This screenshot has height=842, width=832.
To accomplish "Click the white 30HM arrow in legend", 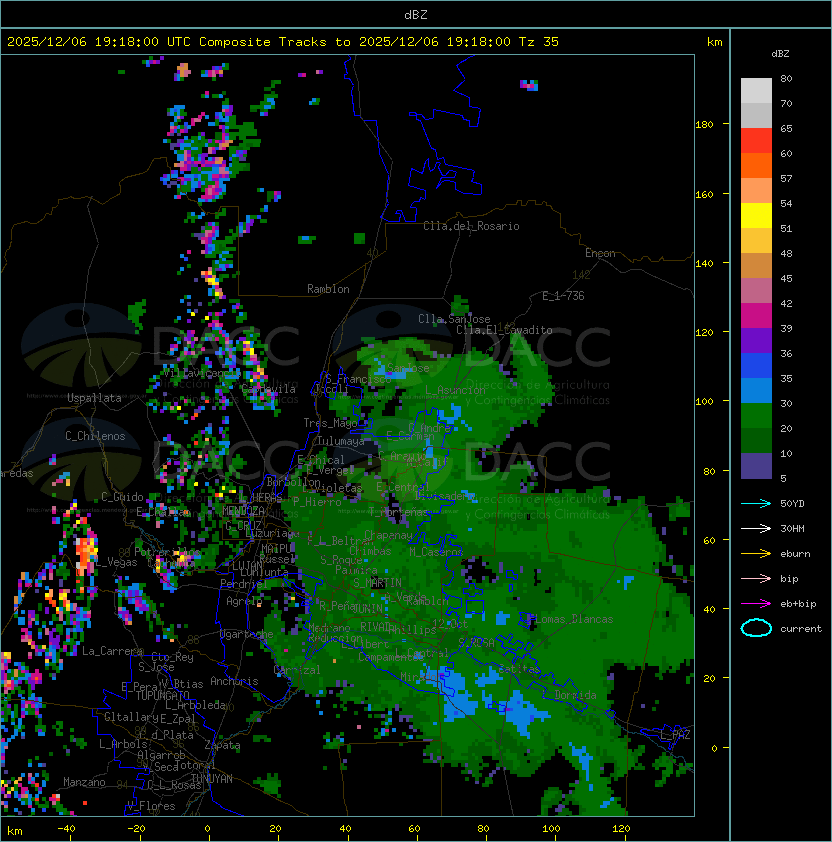I will point(756,528).
